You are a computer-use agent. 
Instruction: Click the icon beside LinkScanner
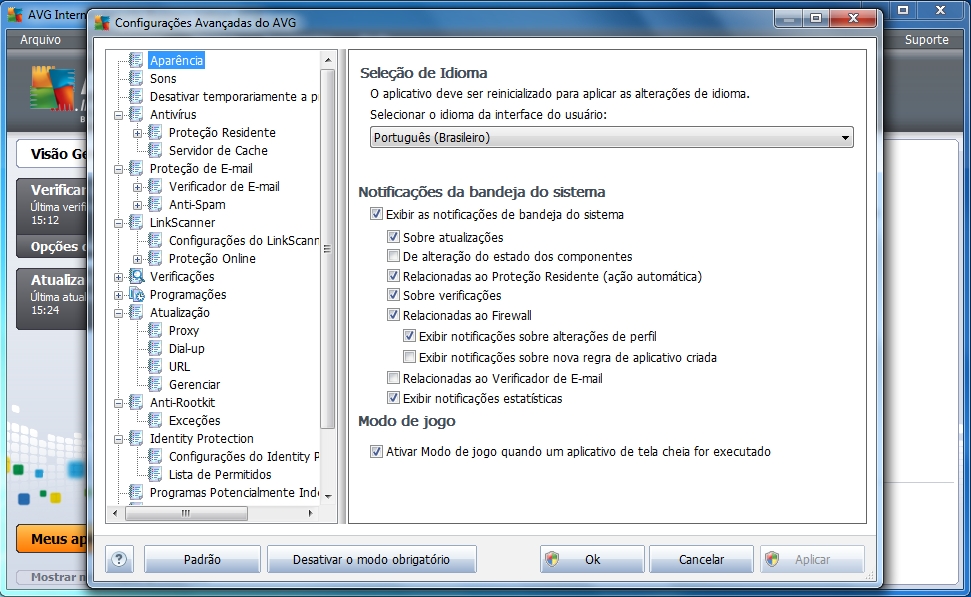(136, 222)
